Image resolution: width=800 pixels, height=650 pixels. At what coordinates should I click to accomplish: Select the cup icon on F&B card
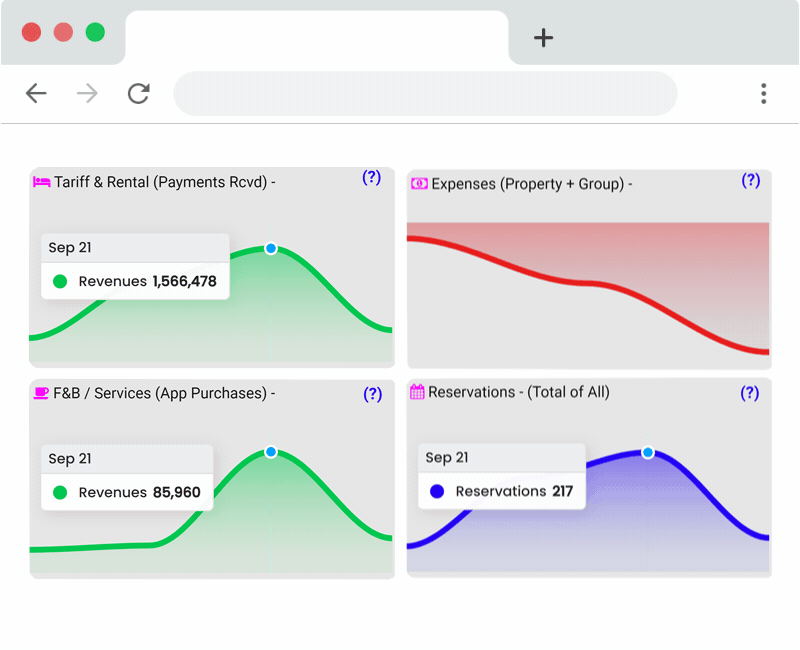pos(41,393)
